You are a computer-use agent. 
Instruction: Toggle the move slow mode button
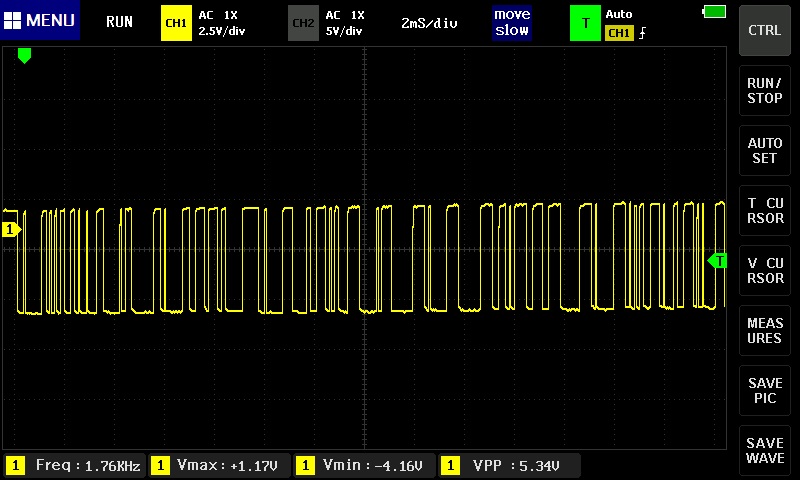pos(512,22)
